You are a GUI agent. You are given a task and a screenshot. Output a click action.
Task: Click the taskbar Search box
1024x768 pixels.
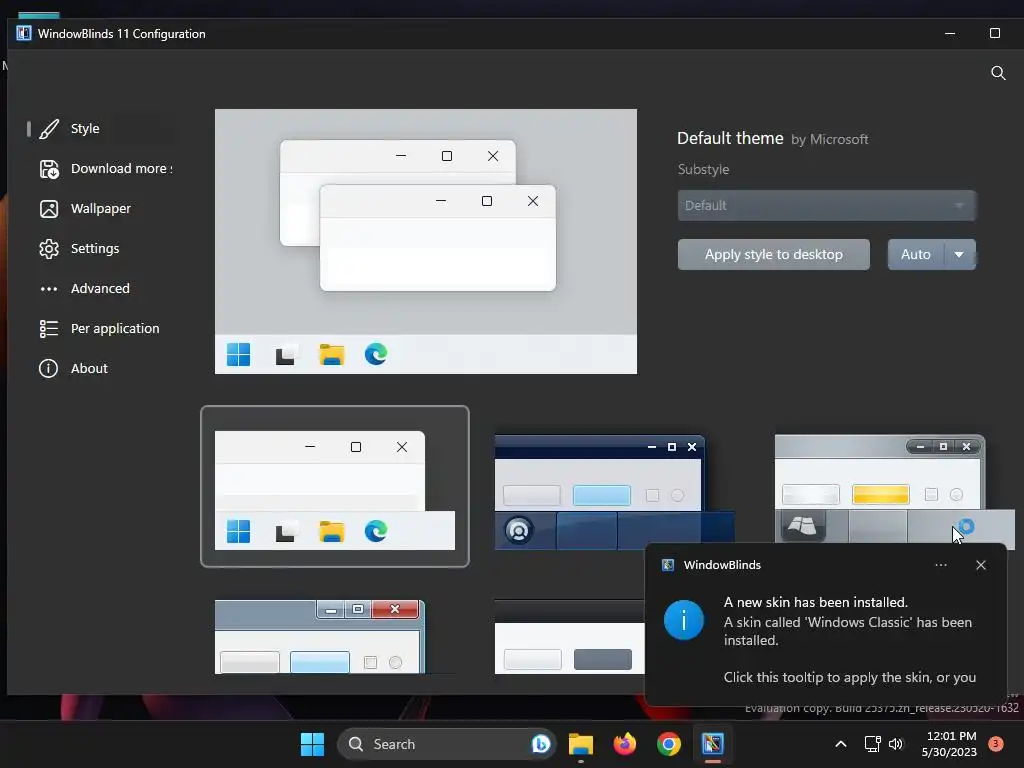(x=446, y=744)
